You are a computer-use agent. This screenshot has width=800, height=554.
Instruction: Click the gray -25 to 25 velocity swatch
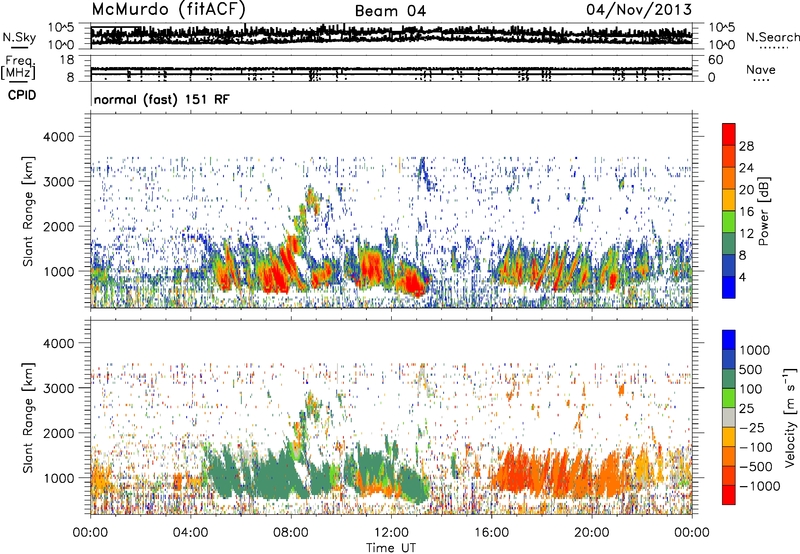(x=729, y=418)
